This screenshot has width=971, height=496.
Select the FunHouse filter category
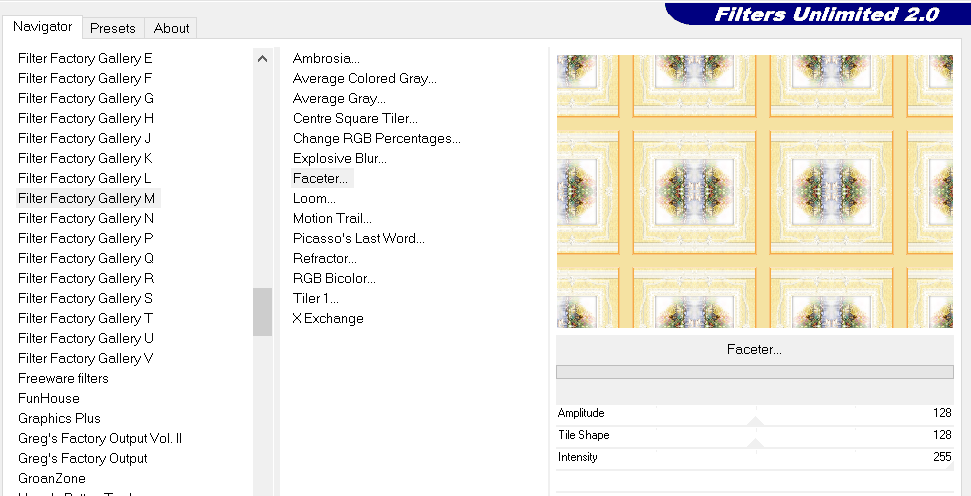49,398
